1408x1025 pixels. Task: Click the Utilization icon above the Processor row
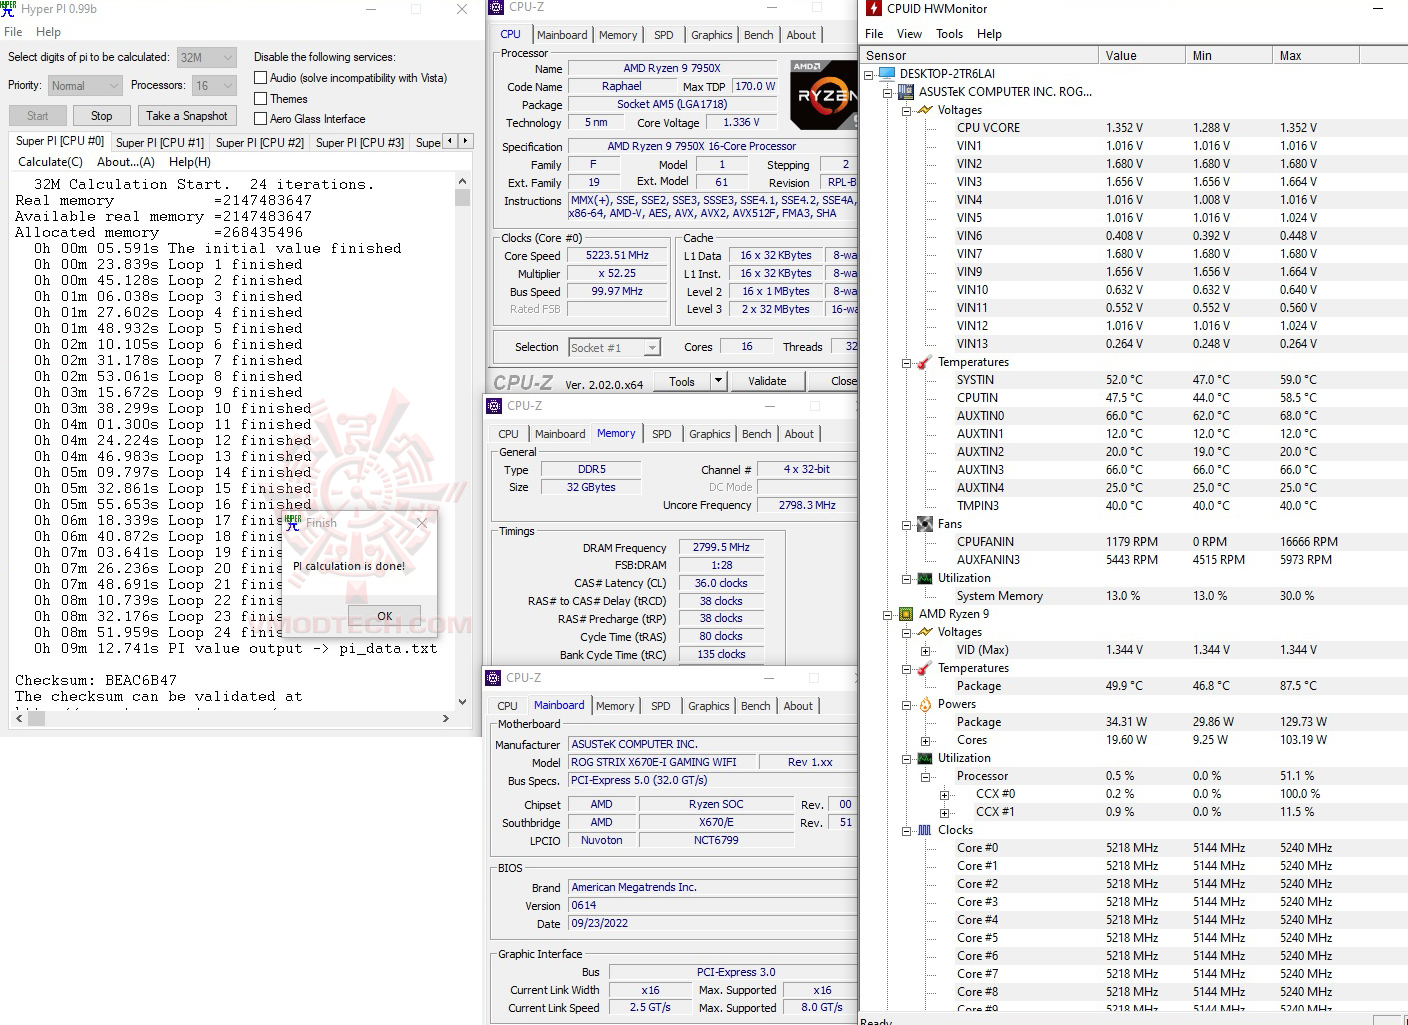click(925, 758)
